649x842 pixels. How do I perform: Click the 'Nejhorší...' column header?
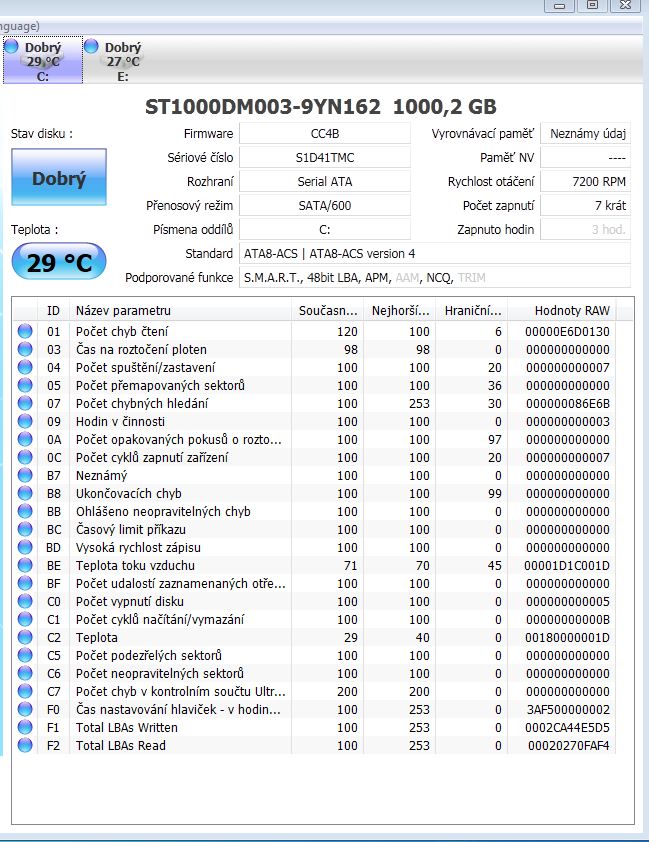pos(400,310)
